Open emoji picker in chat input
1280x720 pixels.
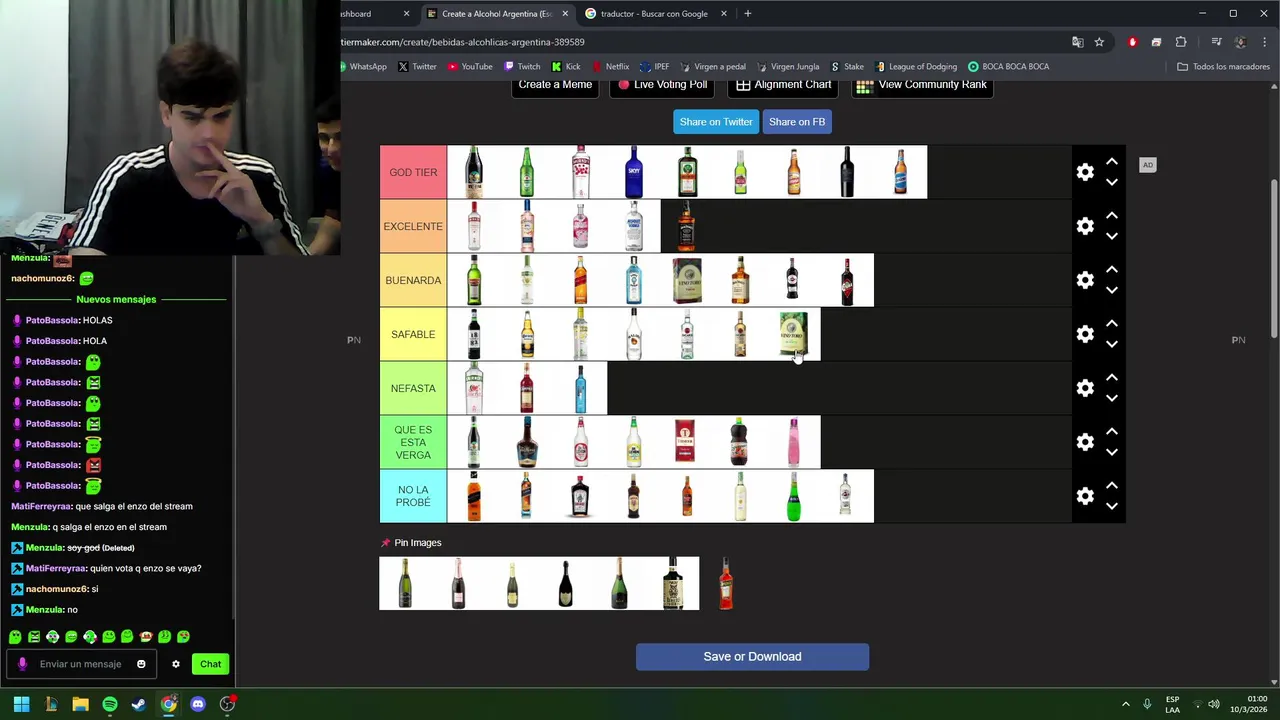(x=141, y=664)
